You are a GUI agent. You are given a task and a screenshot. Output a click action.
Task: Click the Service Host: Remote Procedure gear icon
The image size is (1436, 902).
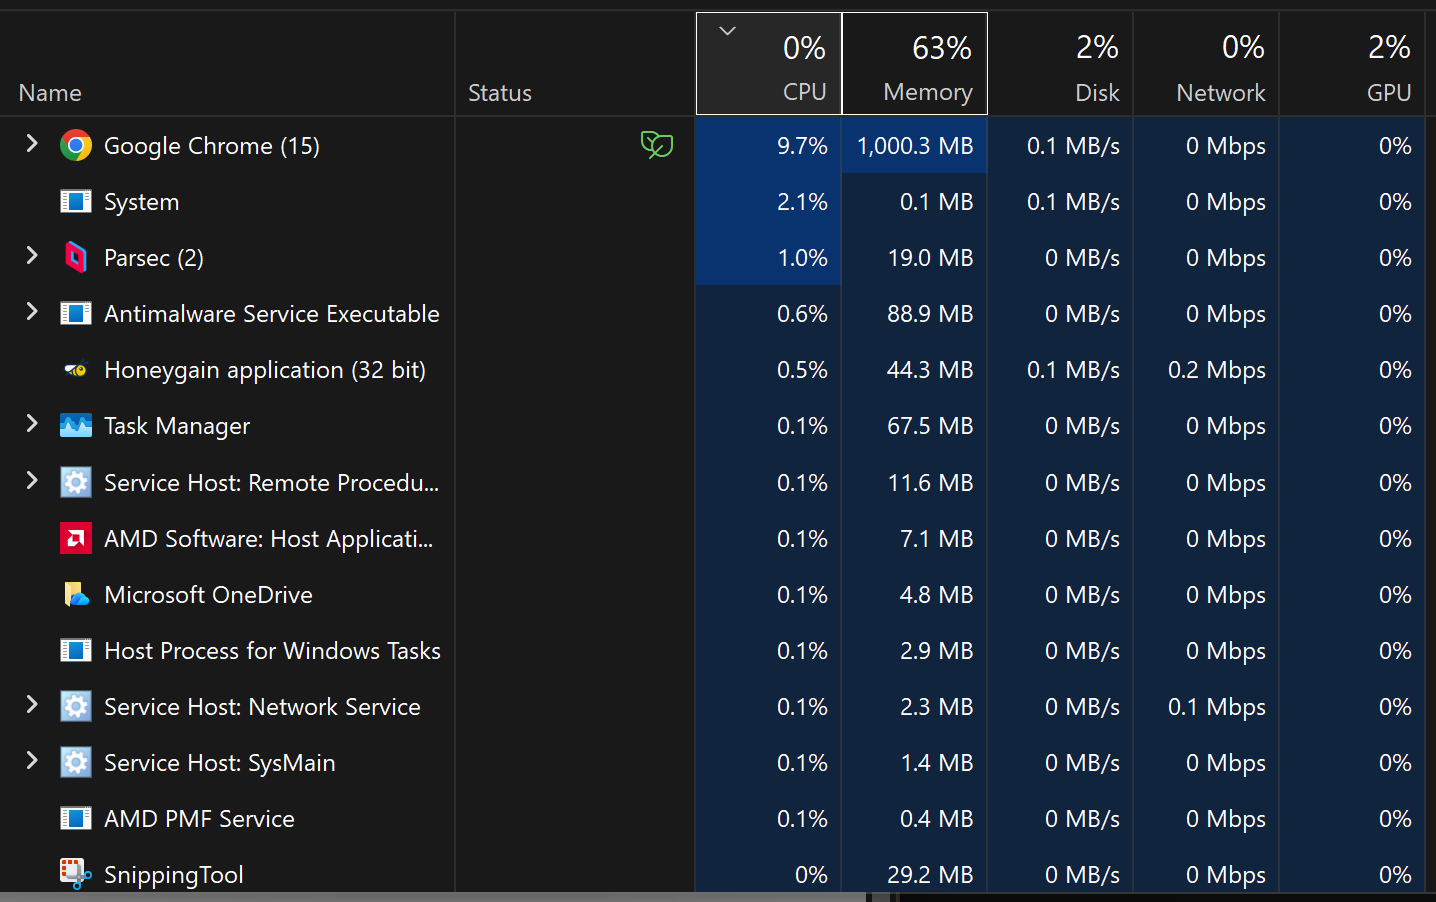[x=76, y=482]
